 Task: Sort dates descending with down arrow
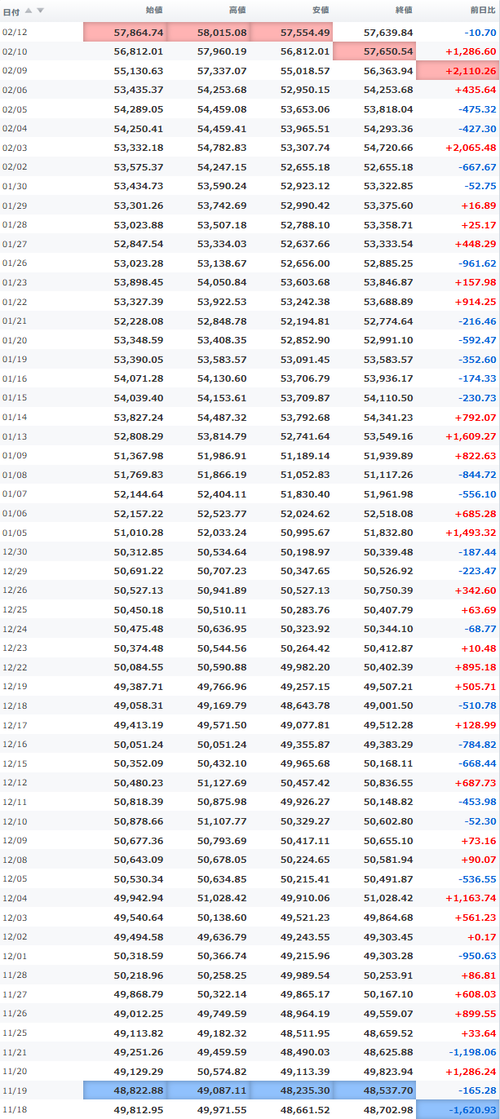click(40, 10)
